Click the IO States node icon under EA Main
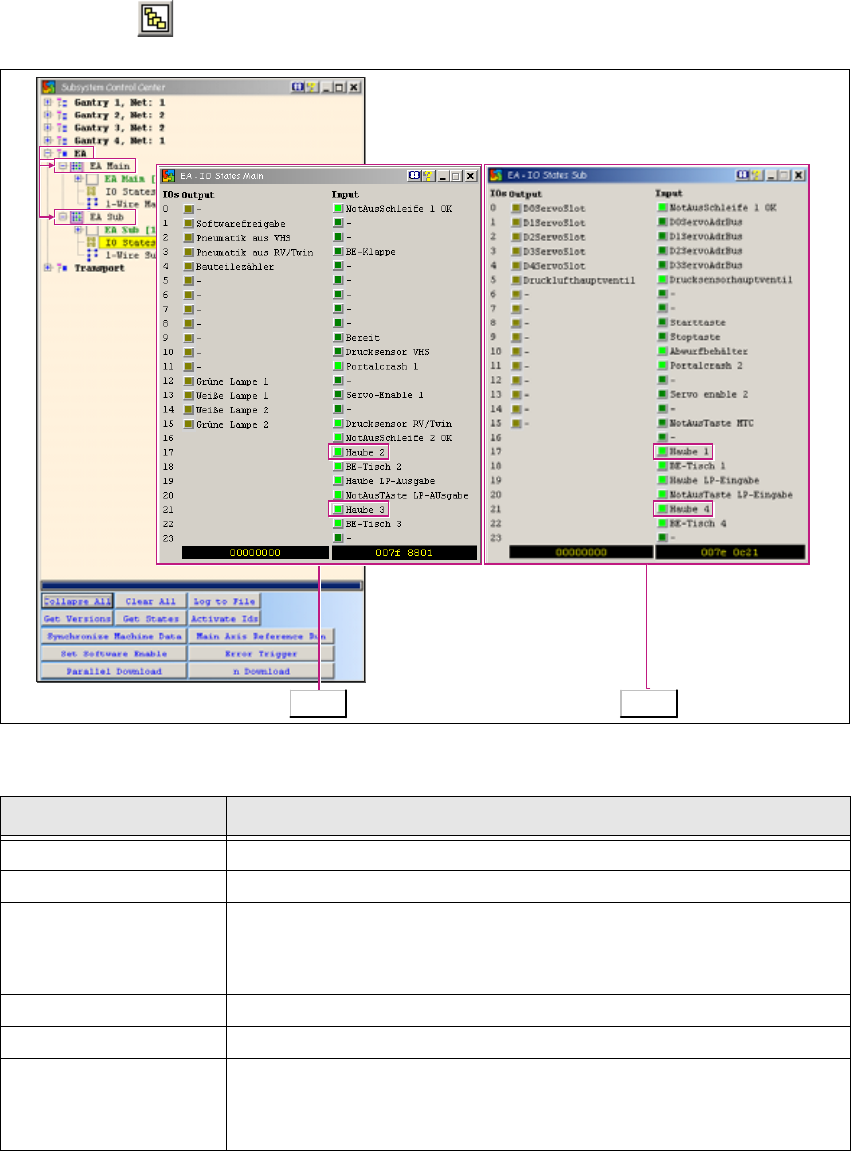851x1151 pixels. point(92,191)
